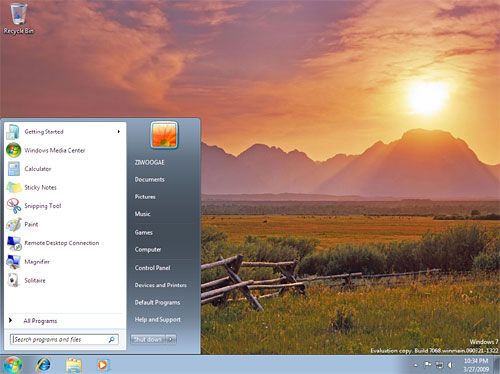The height and width of the screenshot is (374, 500).
Task: Open Help and Support link
Action: tap(157, 319)
